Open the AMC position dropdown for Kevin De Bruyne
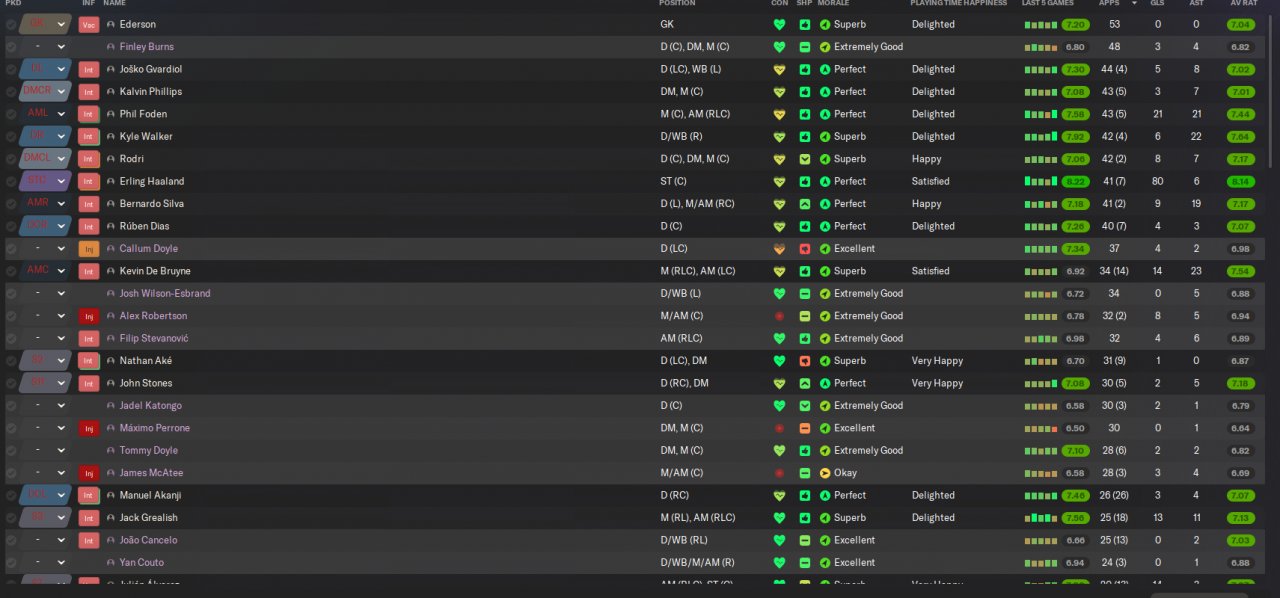 (61, 271)
